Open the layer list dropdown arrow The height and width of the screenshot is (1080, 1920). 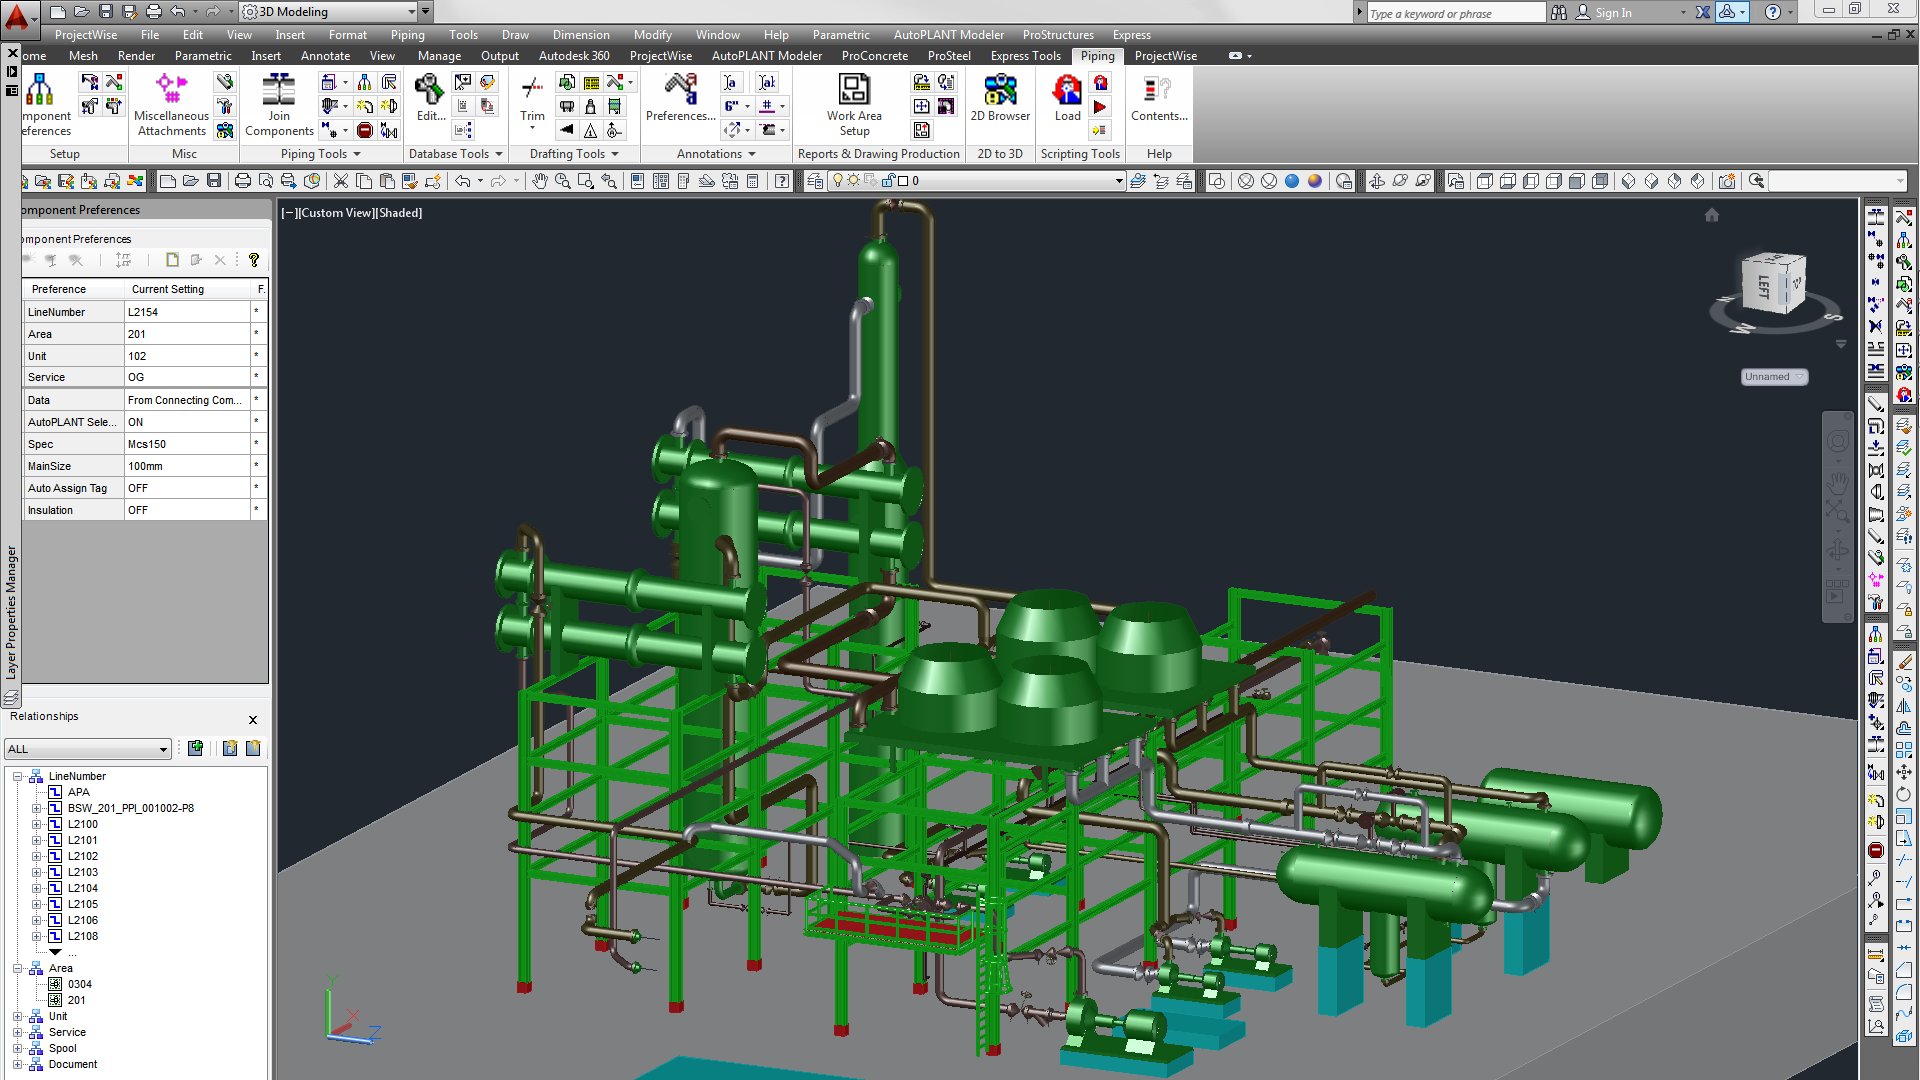(x=1118, y=181)
